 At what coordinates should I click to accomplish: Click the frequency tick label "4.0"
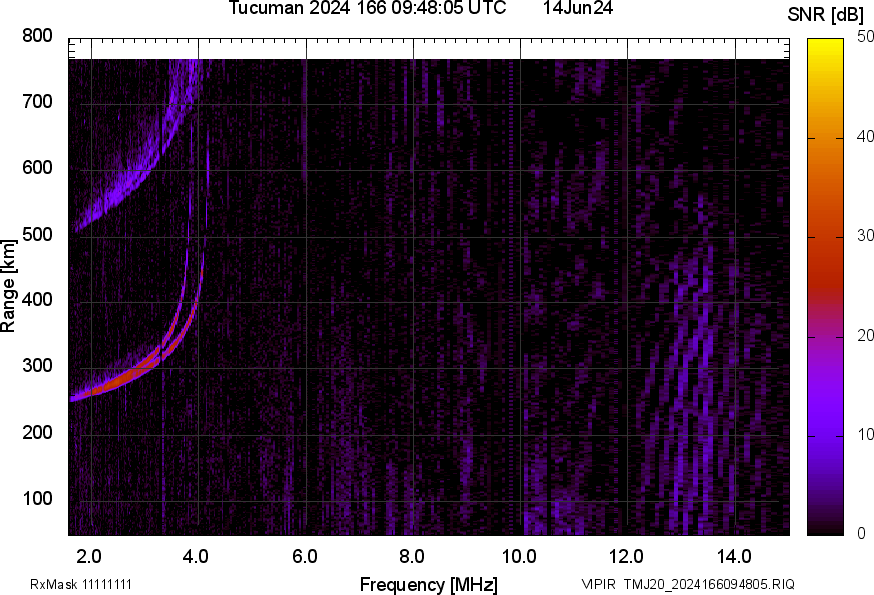[196, 556]
